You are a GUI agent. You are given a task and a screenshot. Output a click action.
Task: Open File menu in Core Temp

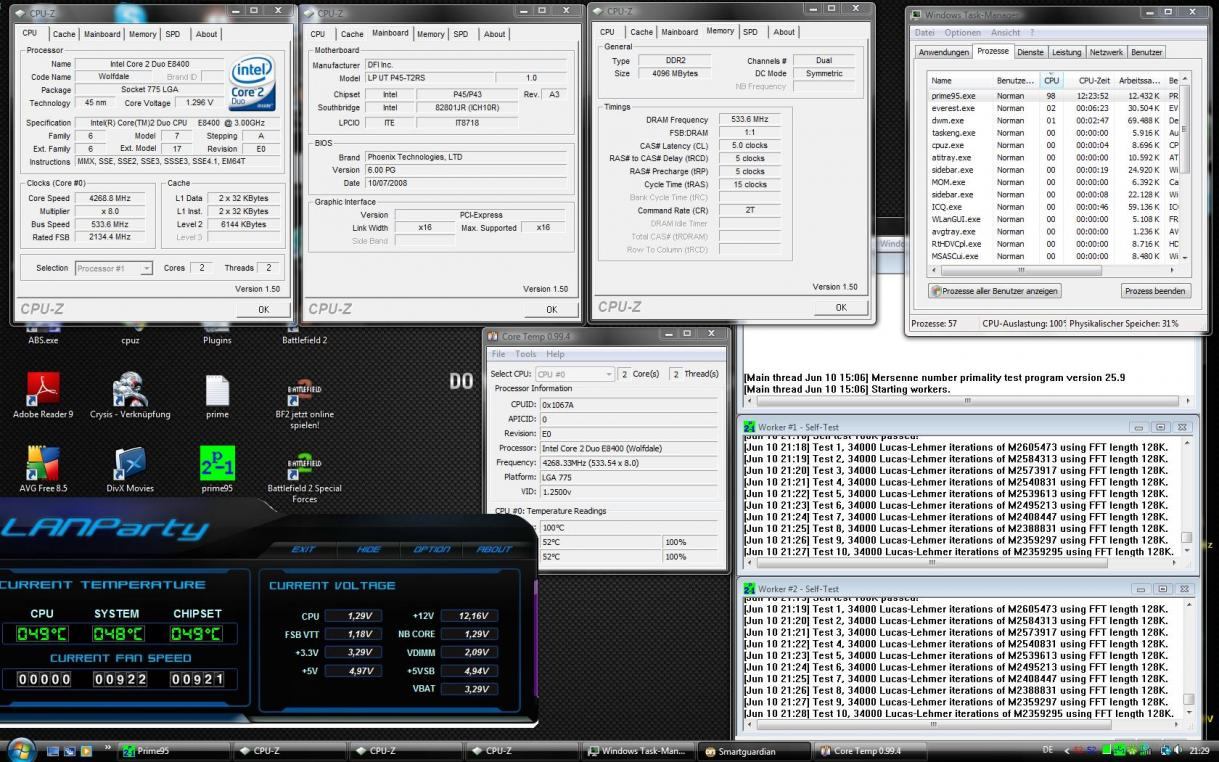coord(498,354)
